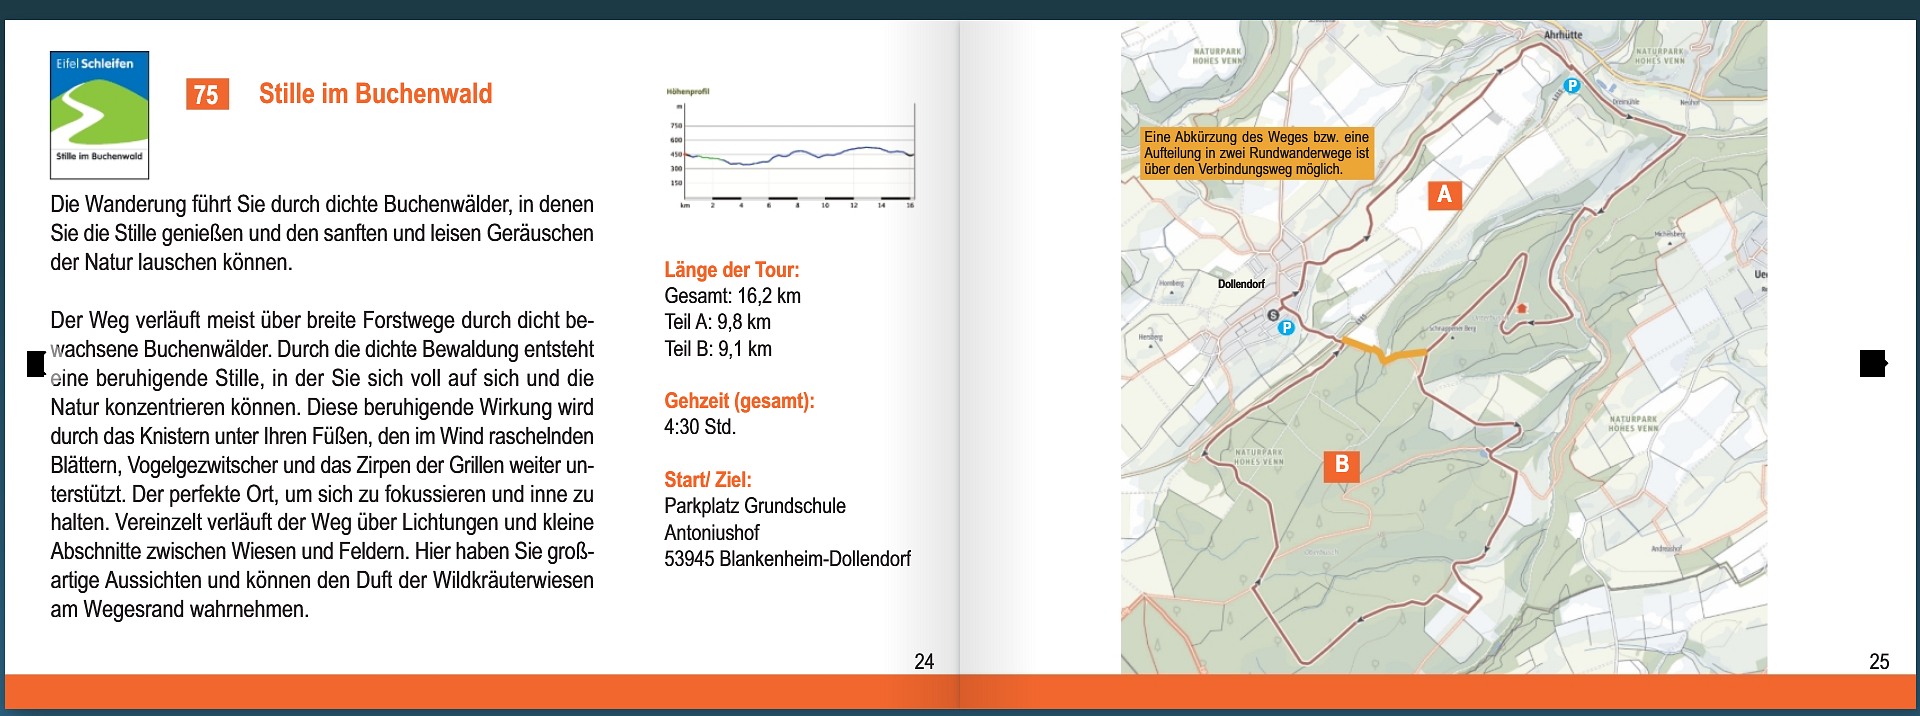Click the 'Start/ Ziel:' heading
Image resolution: width=1920 pixels, height=716 pixels.
pos(707,480)
